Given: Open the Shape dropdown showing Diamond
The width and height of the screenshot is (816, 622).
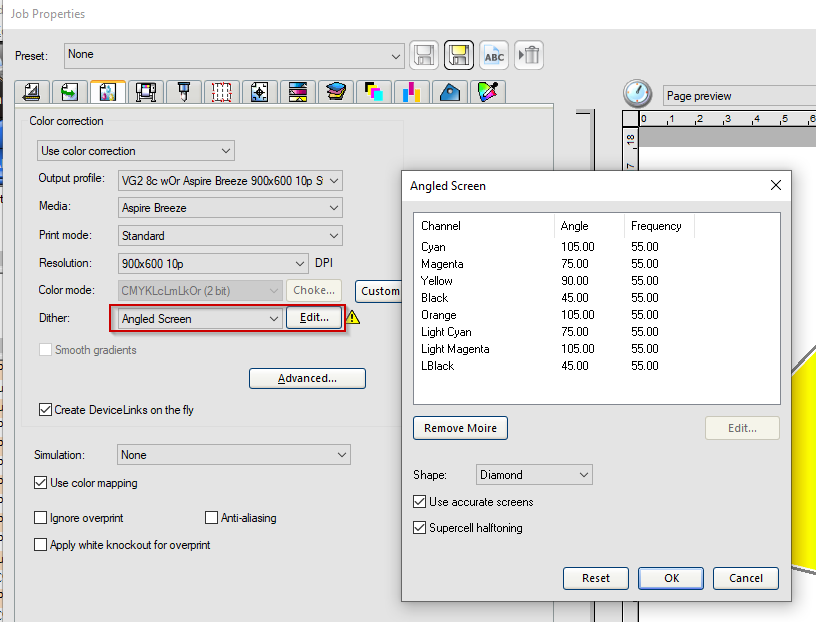Looking at the screenshot, I should coord(534,475).
